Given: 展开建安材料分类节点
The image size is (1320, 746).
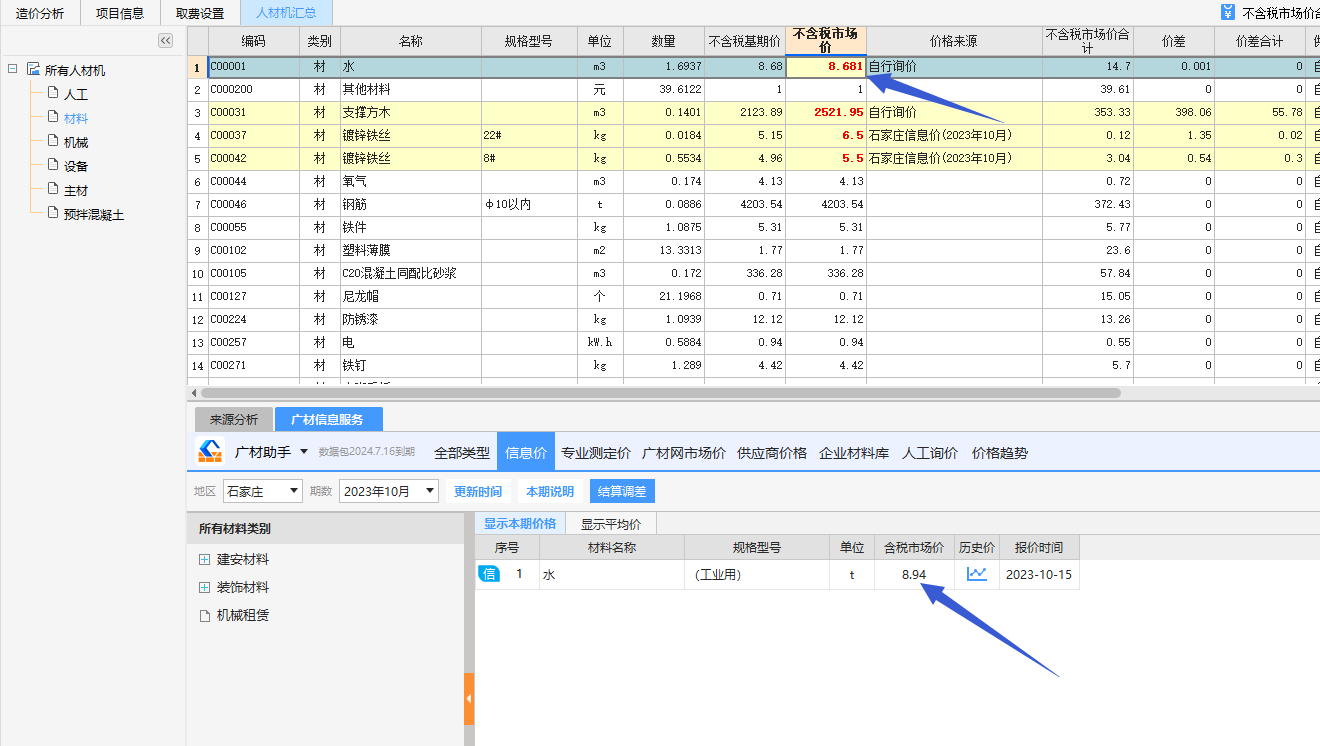Looking at the screenshot, I should coord(203,559).
